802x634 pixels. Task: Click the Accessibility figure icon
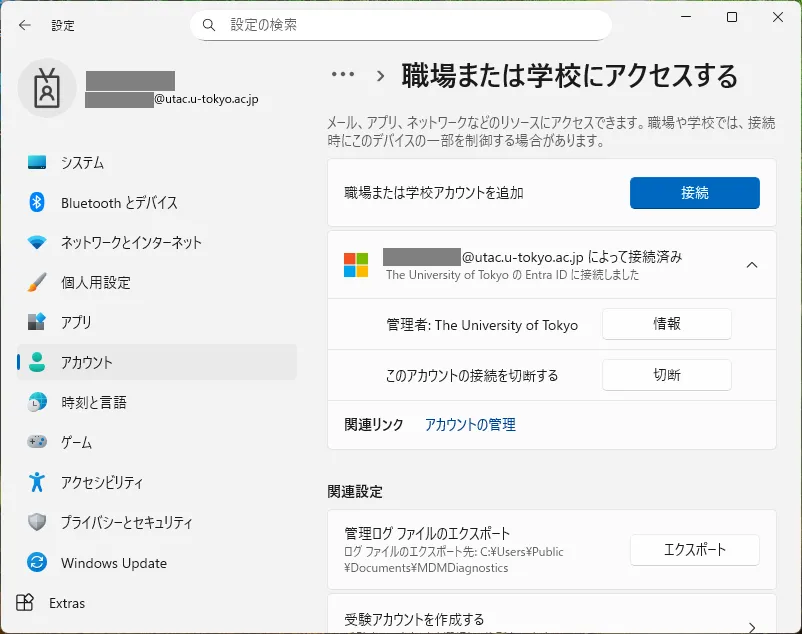37,482
